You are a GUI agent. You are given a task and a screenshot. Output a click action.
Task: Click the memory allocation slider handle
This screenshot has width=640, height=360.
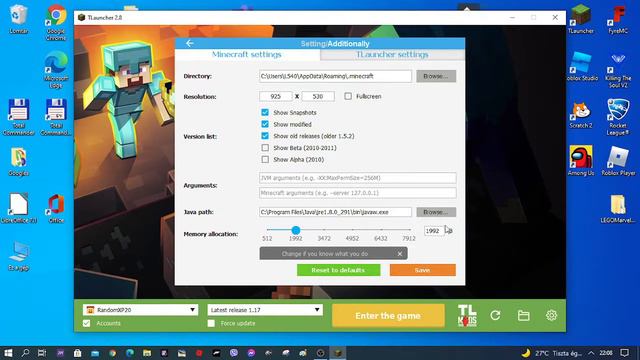click(296, 230)
